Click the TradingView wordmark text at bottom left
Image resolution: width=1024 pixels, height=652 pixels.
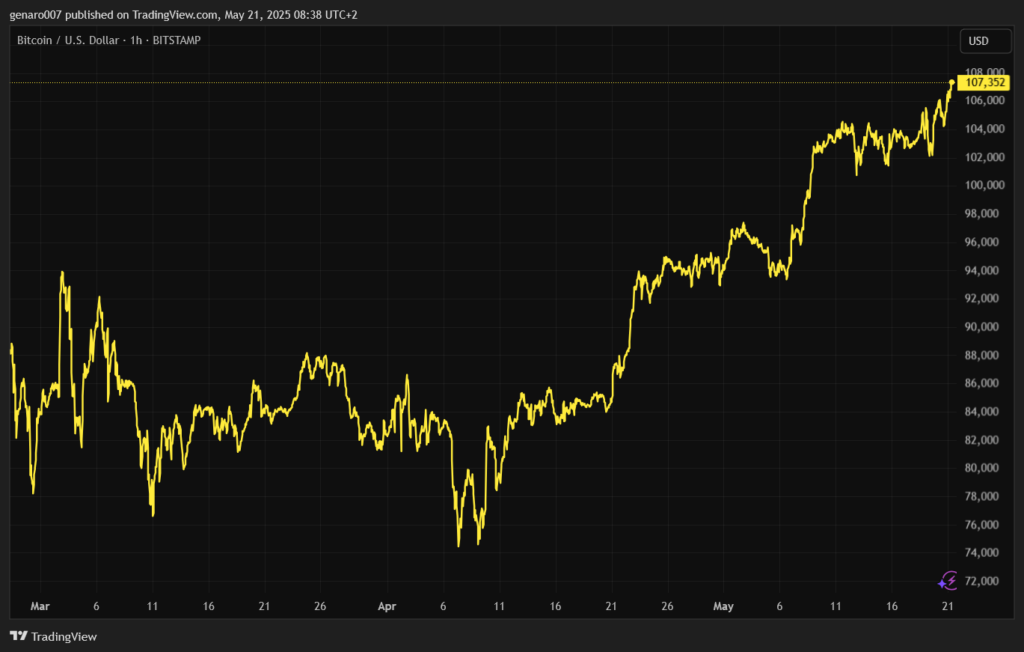[64, 636]
